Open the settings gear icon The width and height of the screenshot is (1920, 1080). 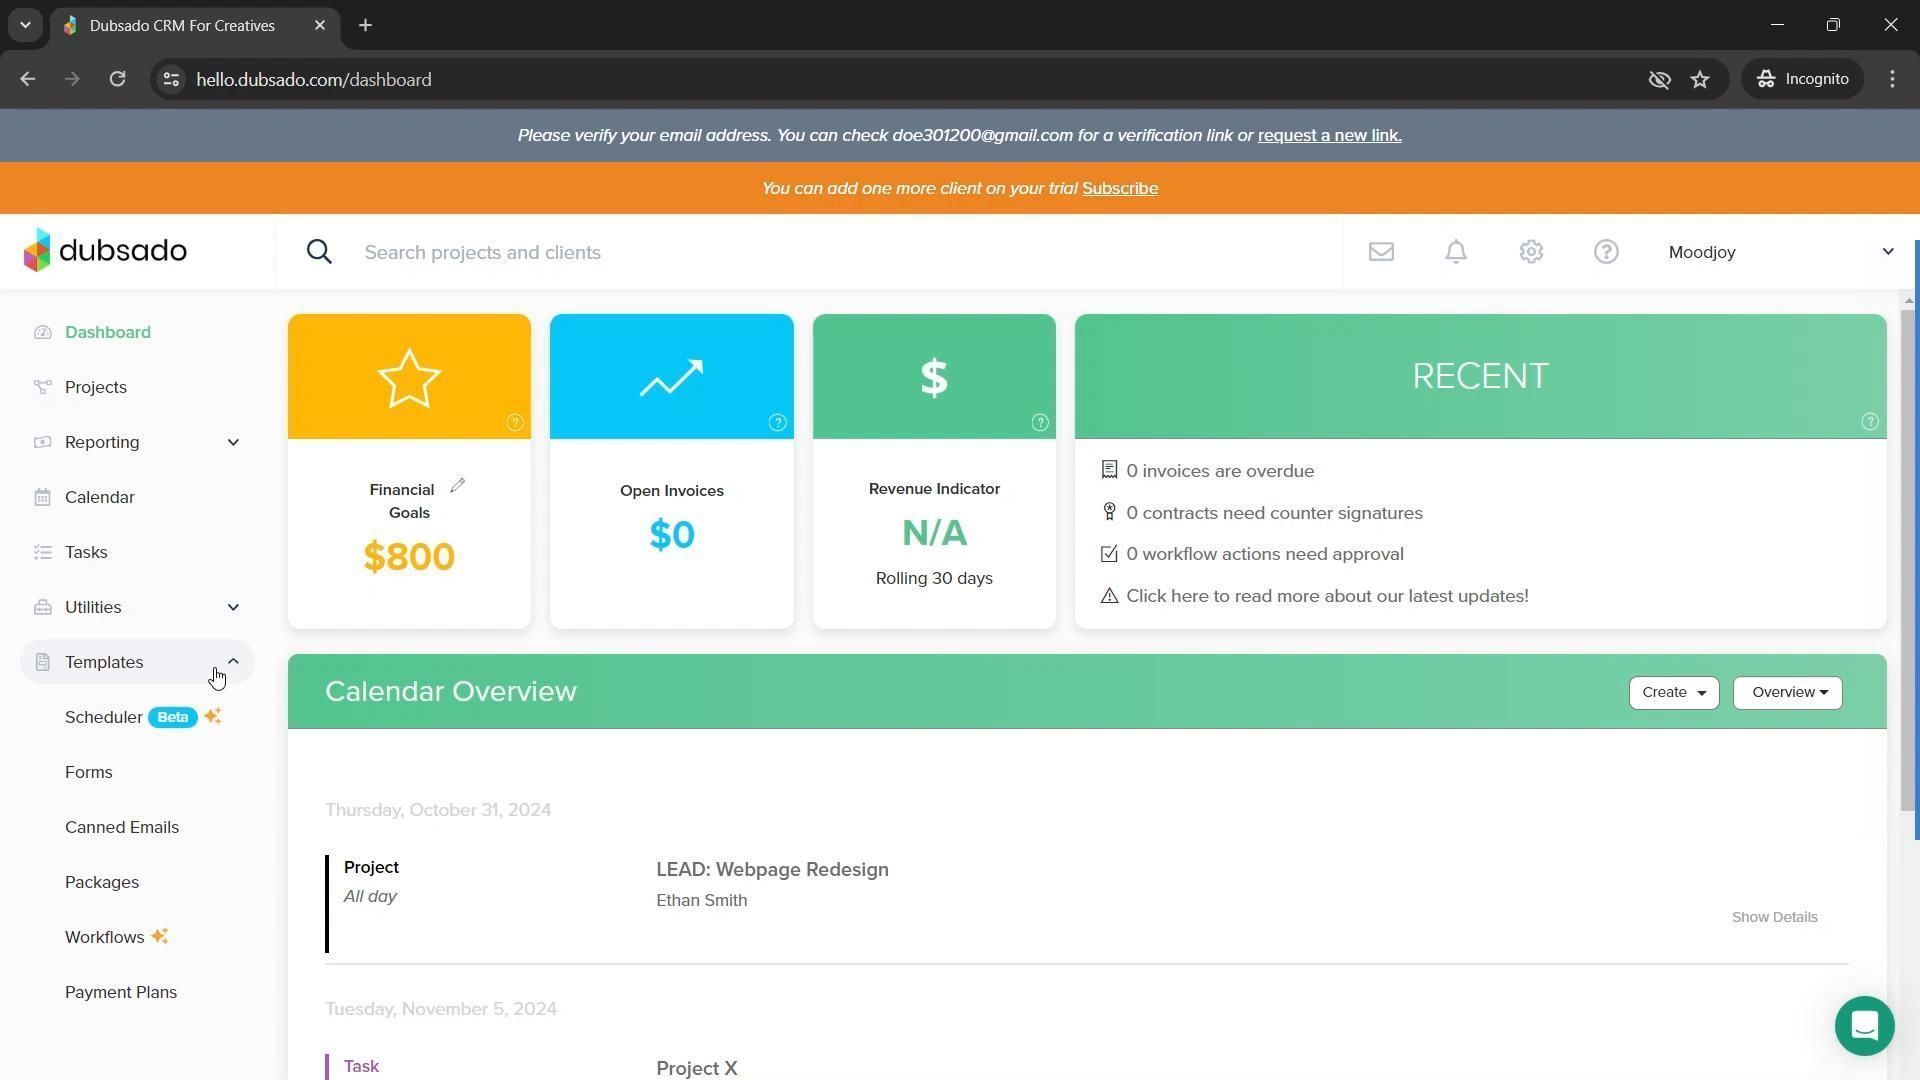click(1531, 252)
